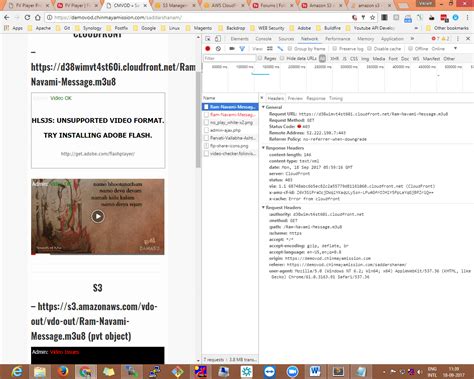Open the Apache bookmarks folder

tap(40, 28)
